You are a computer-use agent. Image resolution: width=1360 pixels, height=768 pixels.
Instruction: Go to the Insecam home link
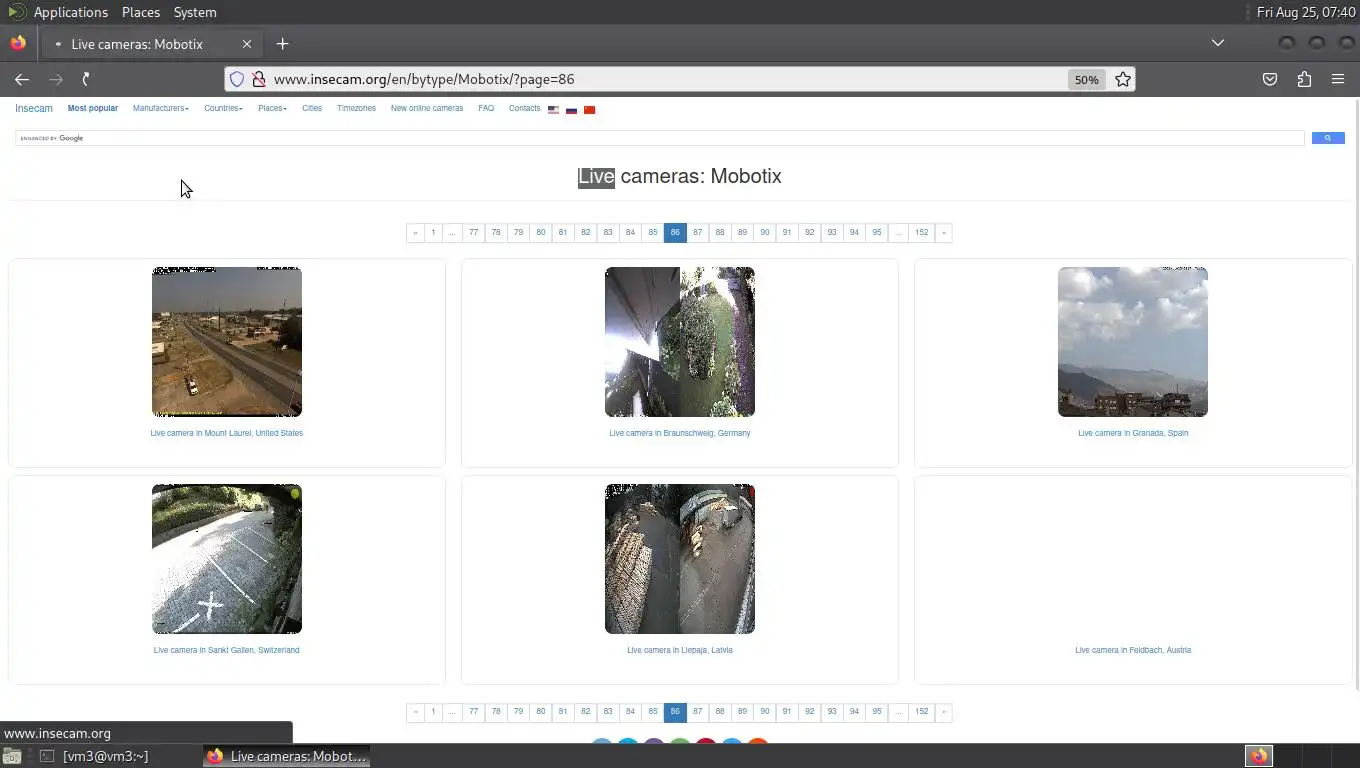tap(34, 108)
